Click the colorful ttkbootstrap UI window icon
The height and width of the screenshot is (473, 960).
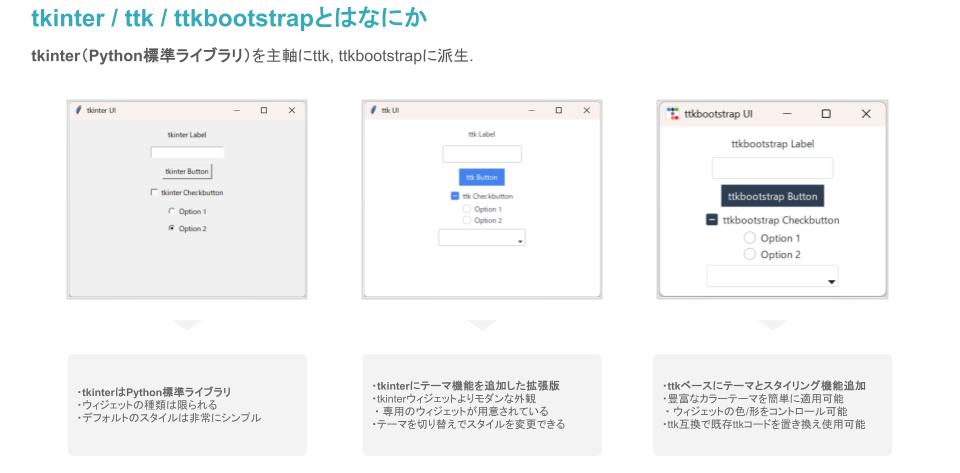[x=673, y=114]
